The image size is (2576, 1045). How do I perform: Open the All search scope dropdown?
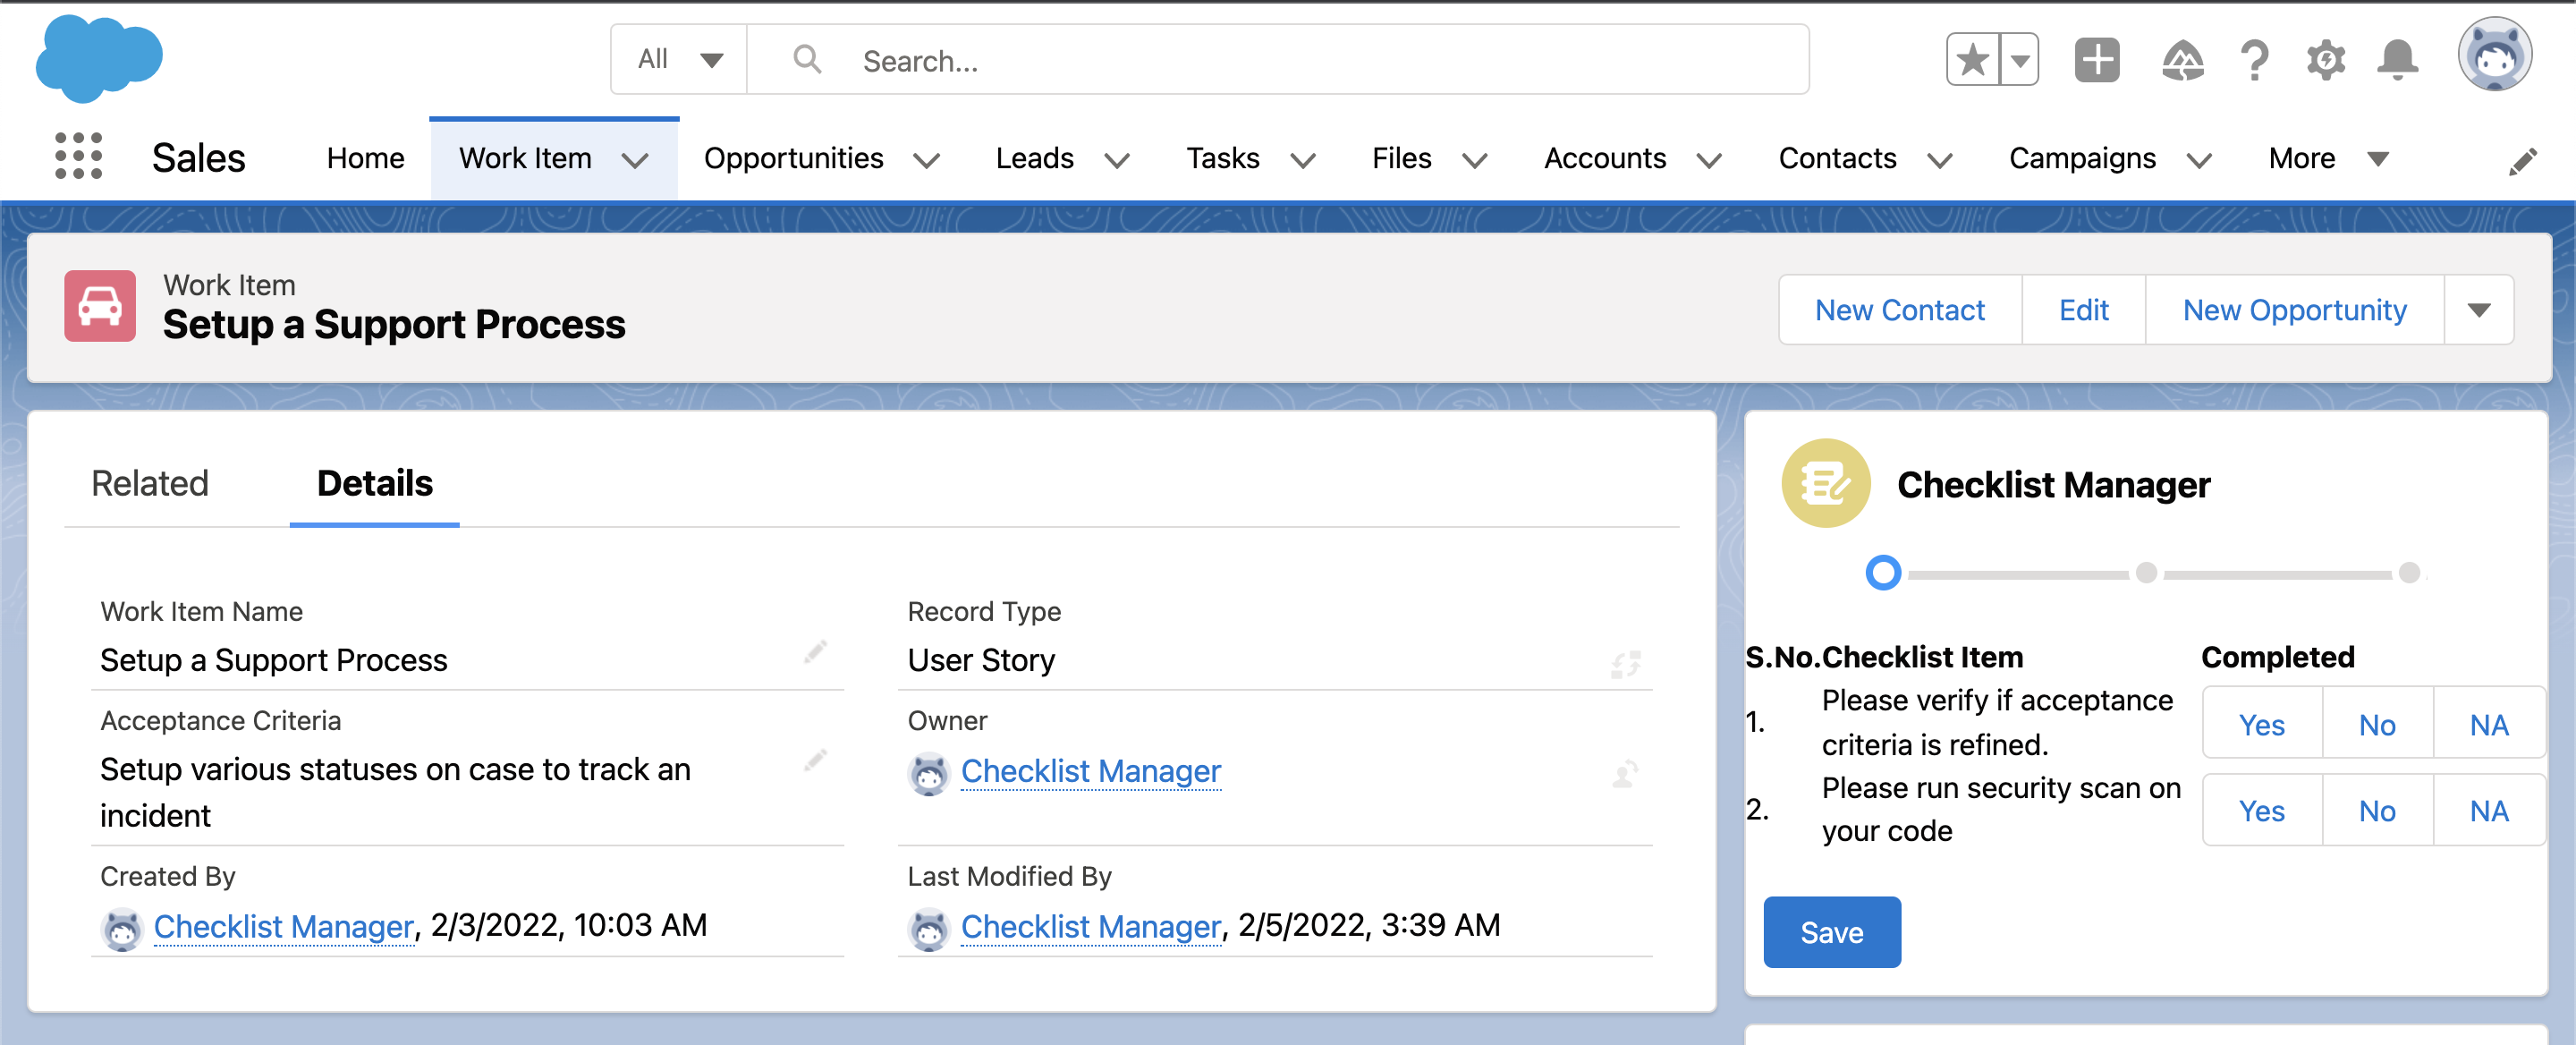pos(678,59)
